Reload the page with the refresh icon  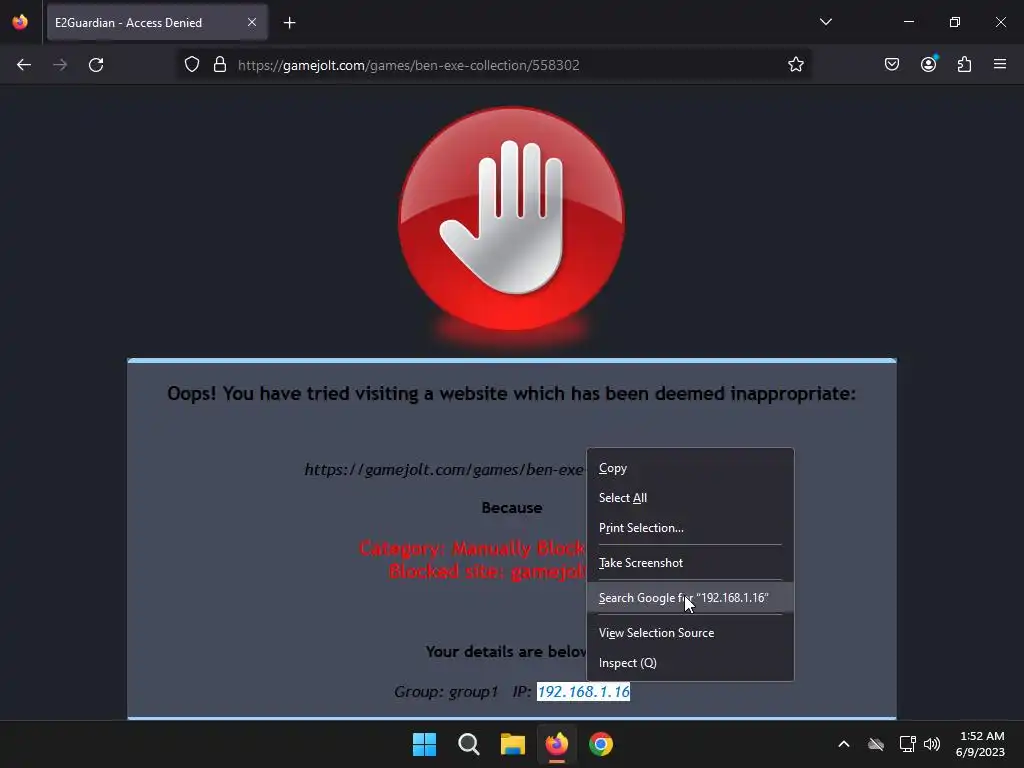[96, 65]
